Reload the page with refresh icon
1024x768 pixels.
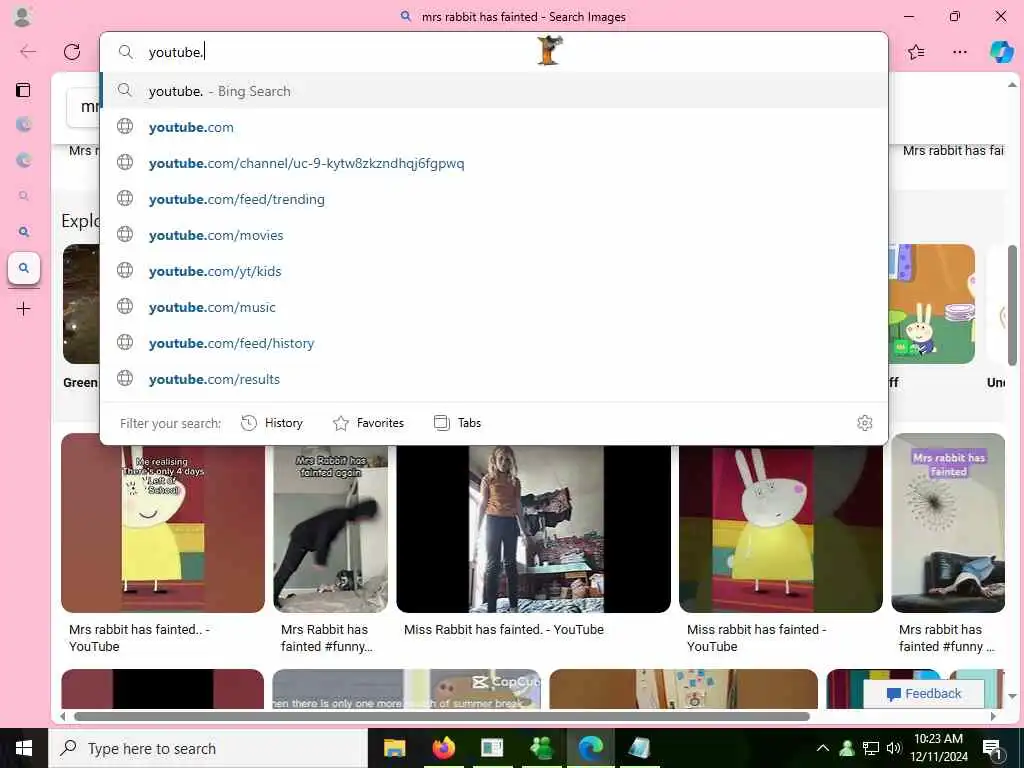72,52
